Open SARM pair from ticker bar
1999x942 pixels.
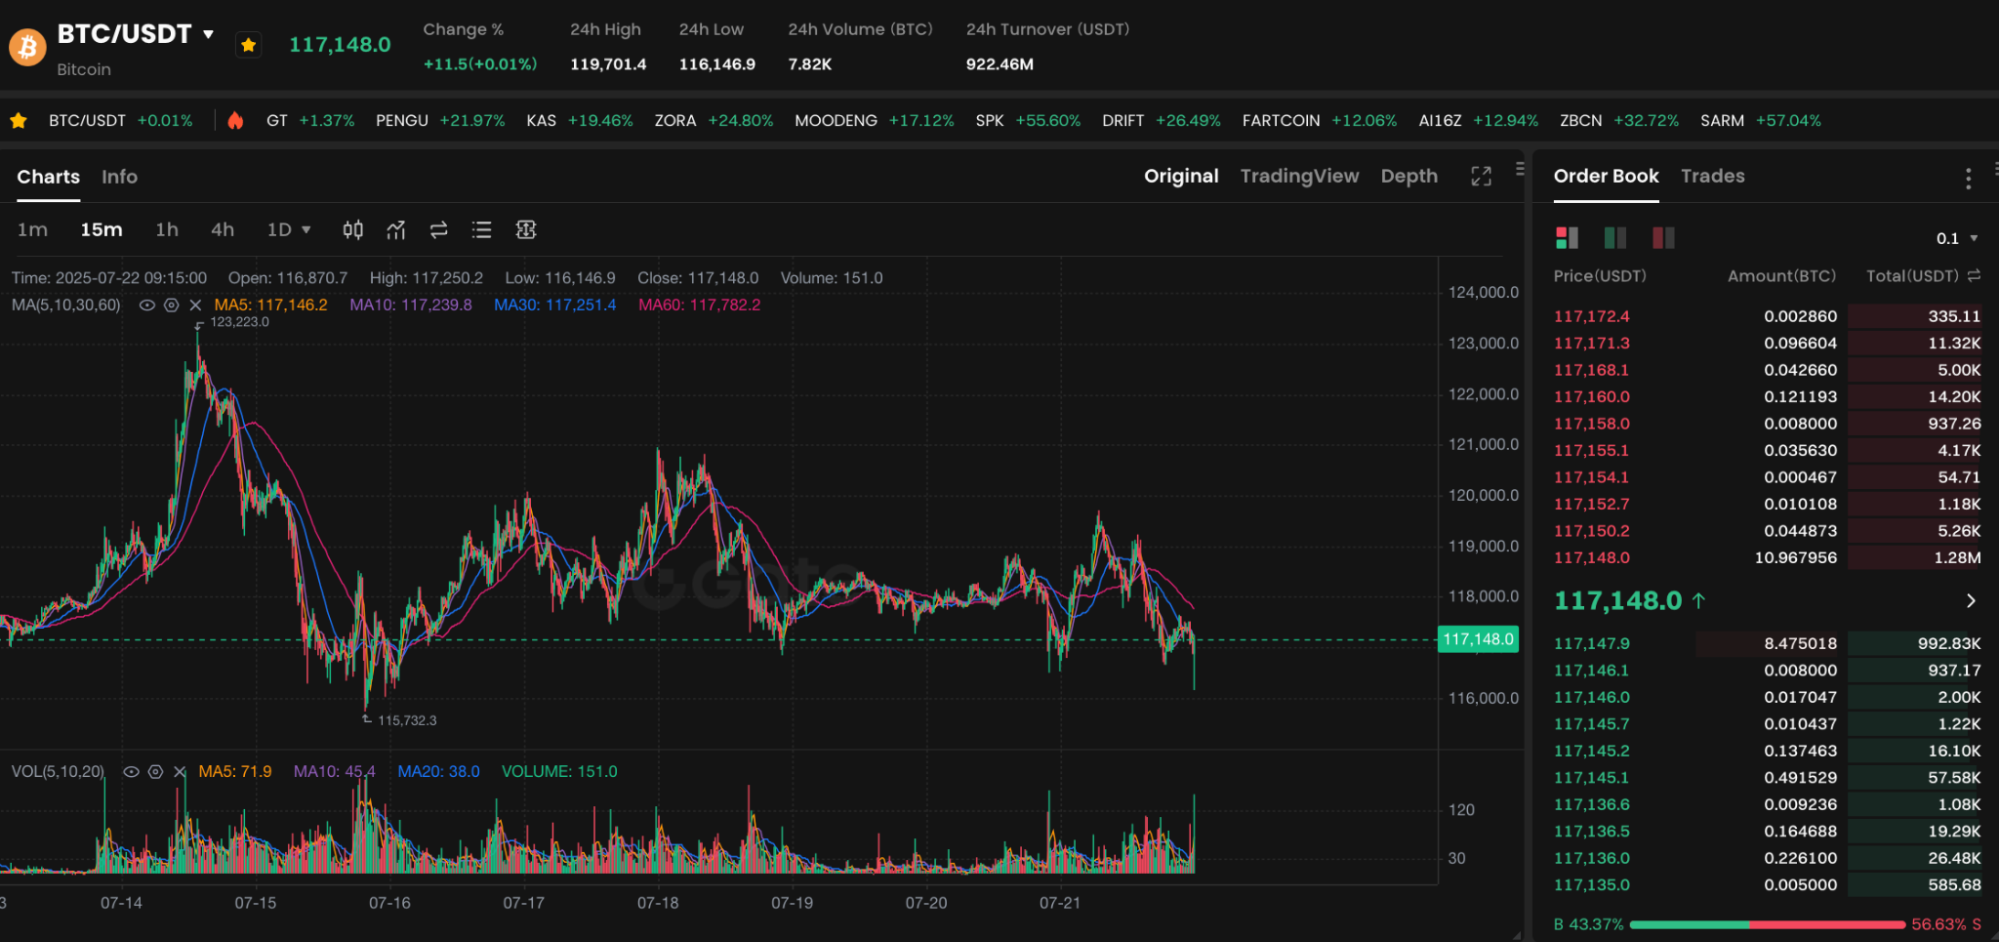[1761, 121]
